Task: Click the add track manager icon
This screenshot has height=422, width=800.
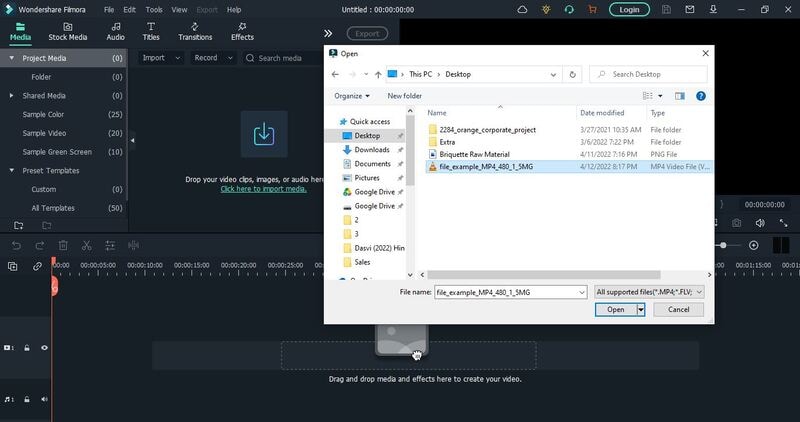Action: click(13, 266)
